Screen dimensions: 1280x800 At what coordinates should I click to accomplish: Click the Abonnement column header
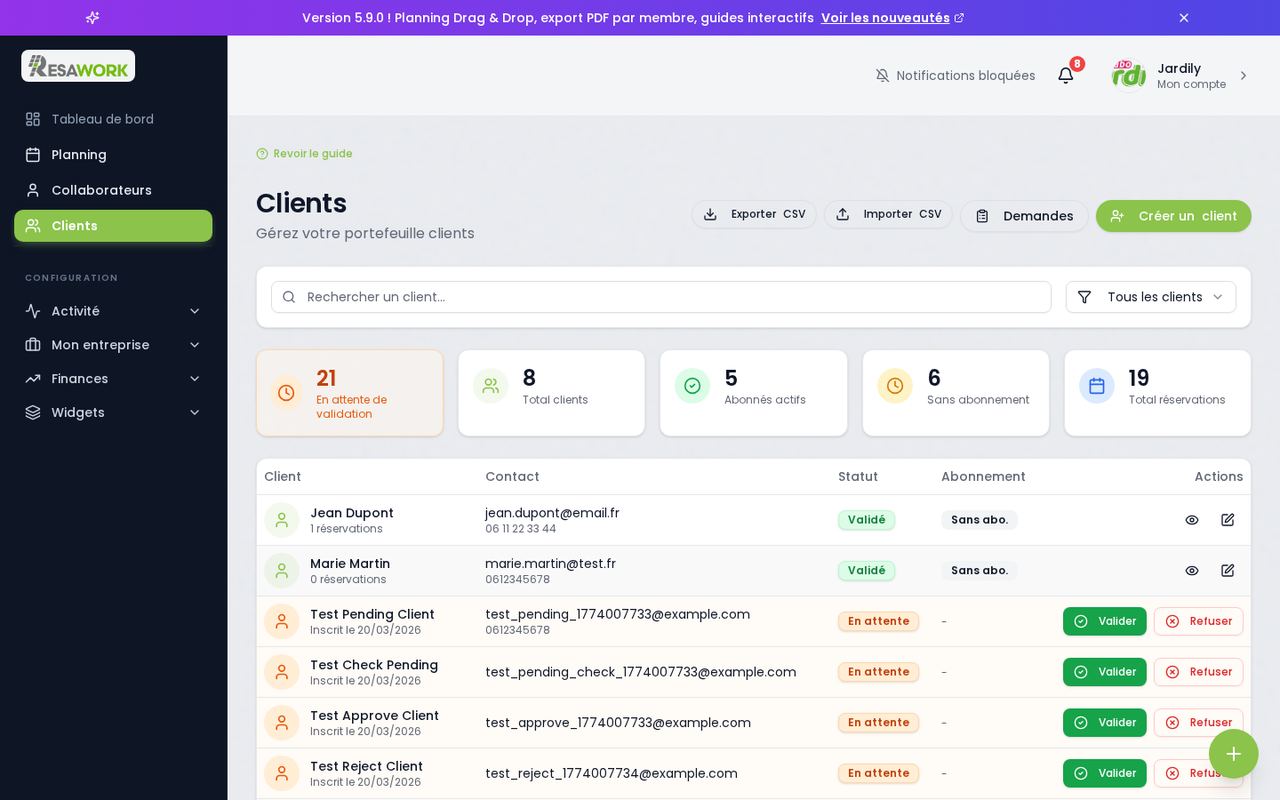[x=983, y=477]
